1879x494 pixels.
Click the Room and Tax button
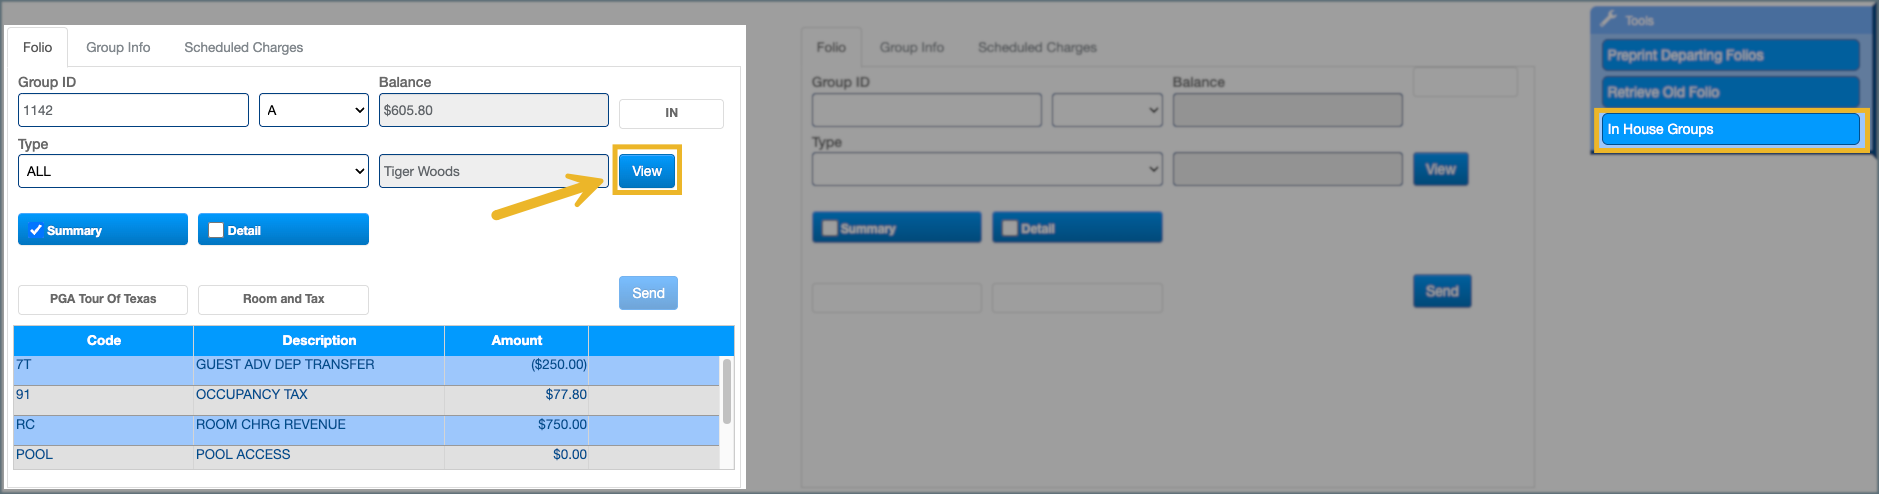click(x=283, y=299)
